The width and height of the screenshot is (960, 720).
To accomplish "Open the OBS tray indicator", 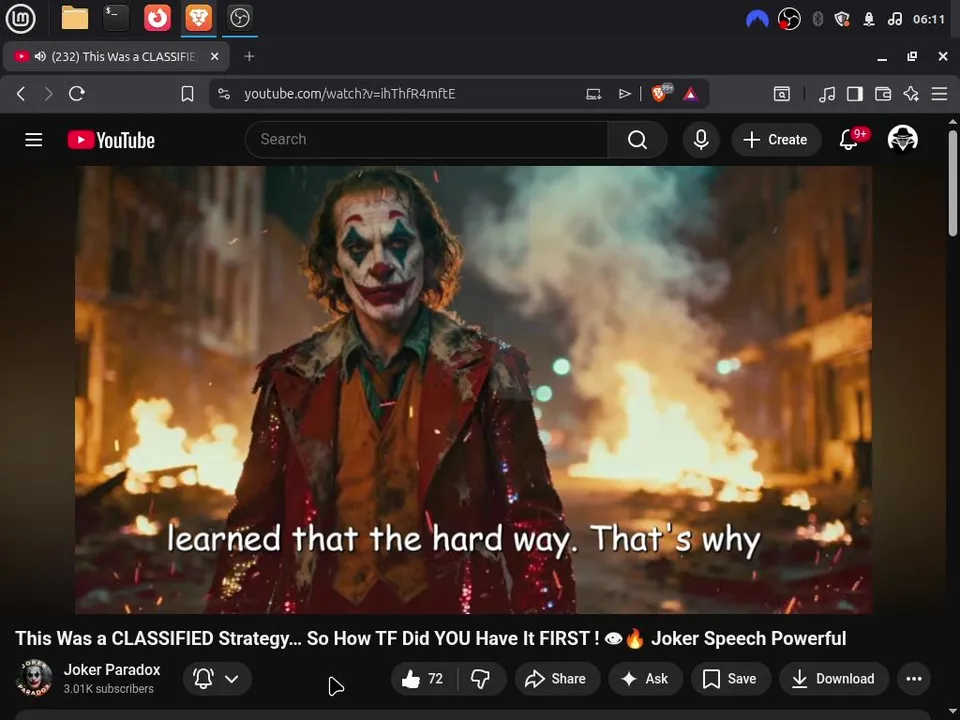I will coord(789,20).
